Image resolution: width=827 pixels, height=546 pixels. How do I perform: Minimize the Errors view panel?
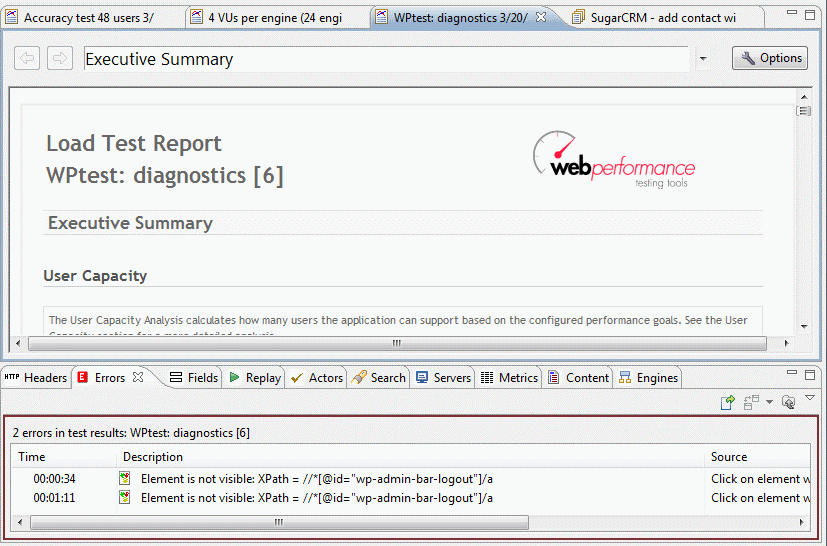click(792, 372)
